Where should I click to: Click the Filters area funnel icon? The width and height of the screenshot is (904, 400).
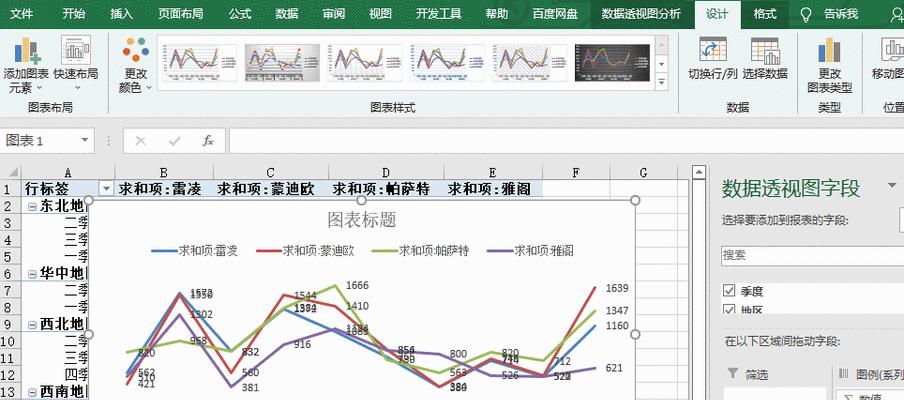(x=733, y=373)
